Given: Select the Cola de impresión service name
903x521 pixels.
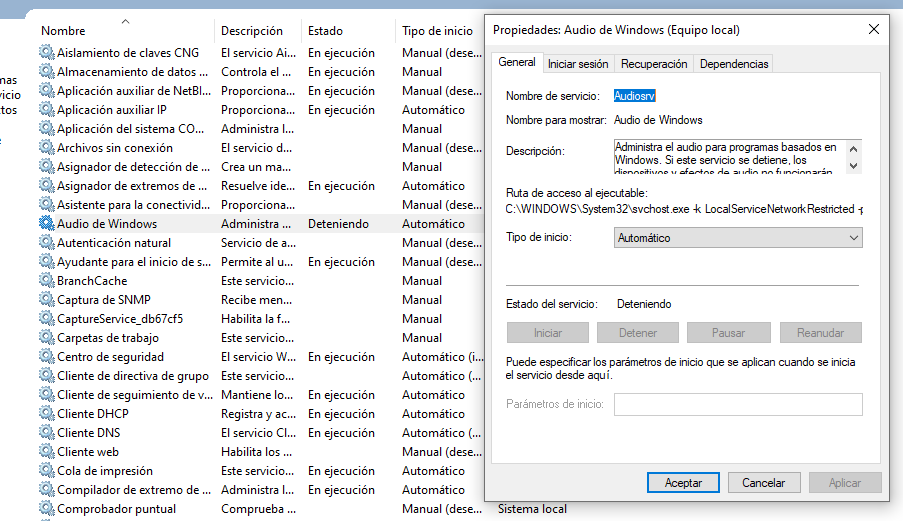Looking at the screenshot, I should tap(105, 471).
